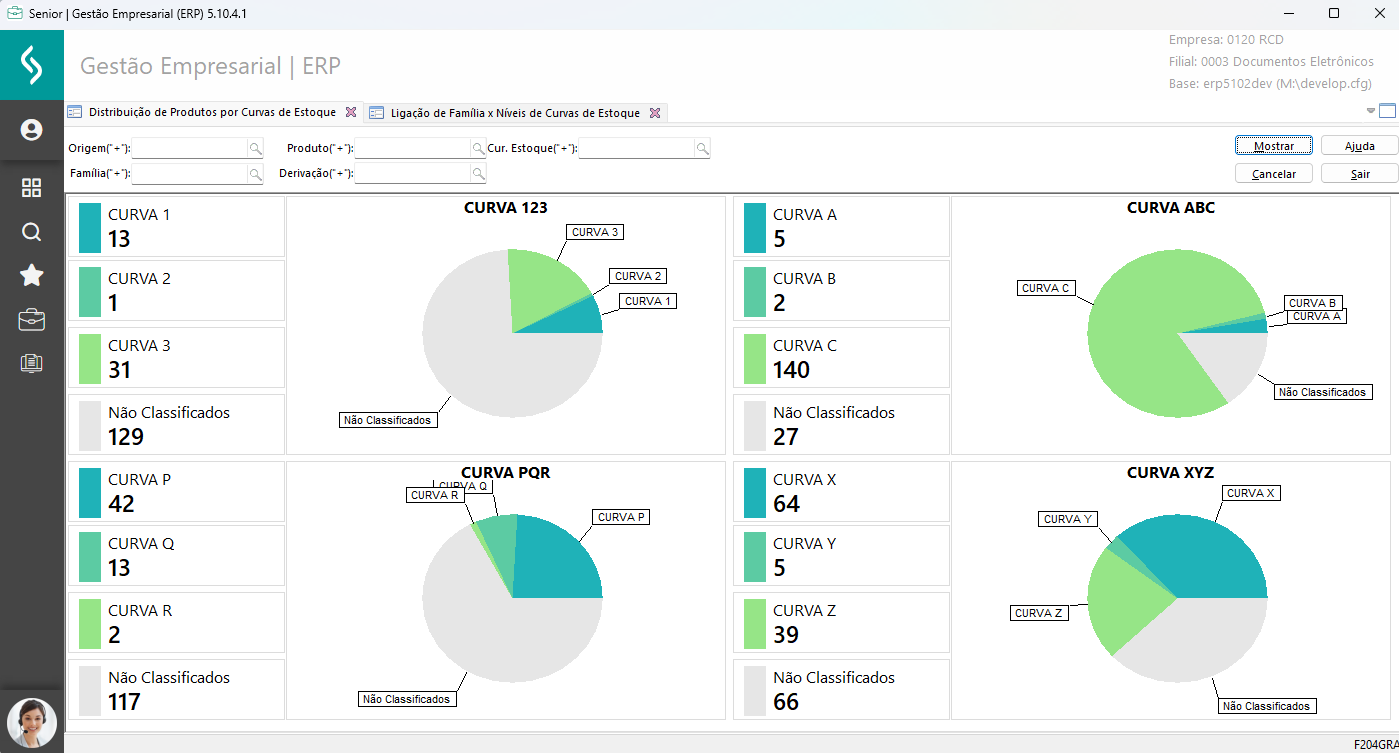The width and height of the screenshot is (1399, 753).
Task: Open the Família field lookup magnifier
Action: 256,174
